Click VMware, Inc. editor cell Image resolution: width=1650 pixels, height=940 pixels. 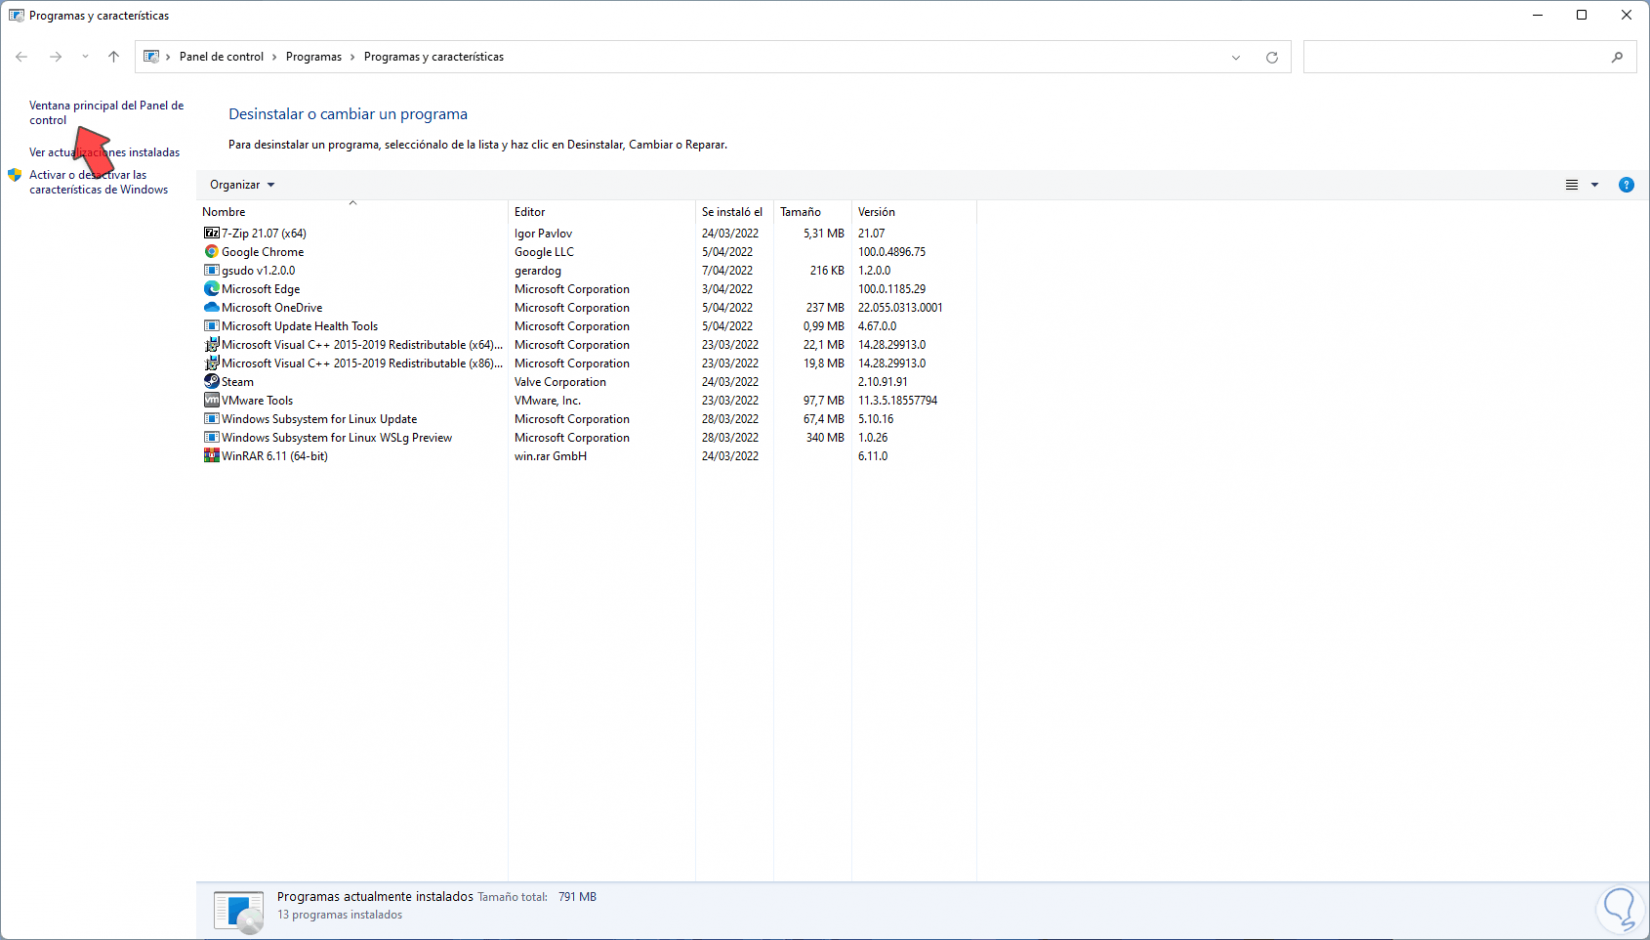tap(547, 400)
